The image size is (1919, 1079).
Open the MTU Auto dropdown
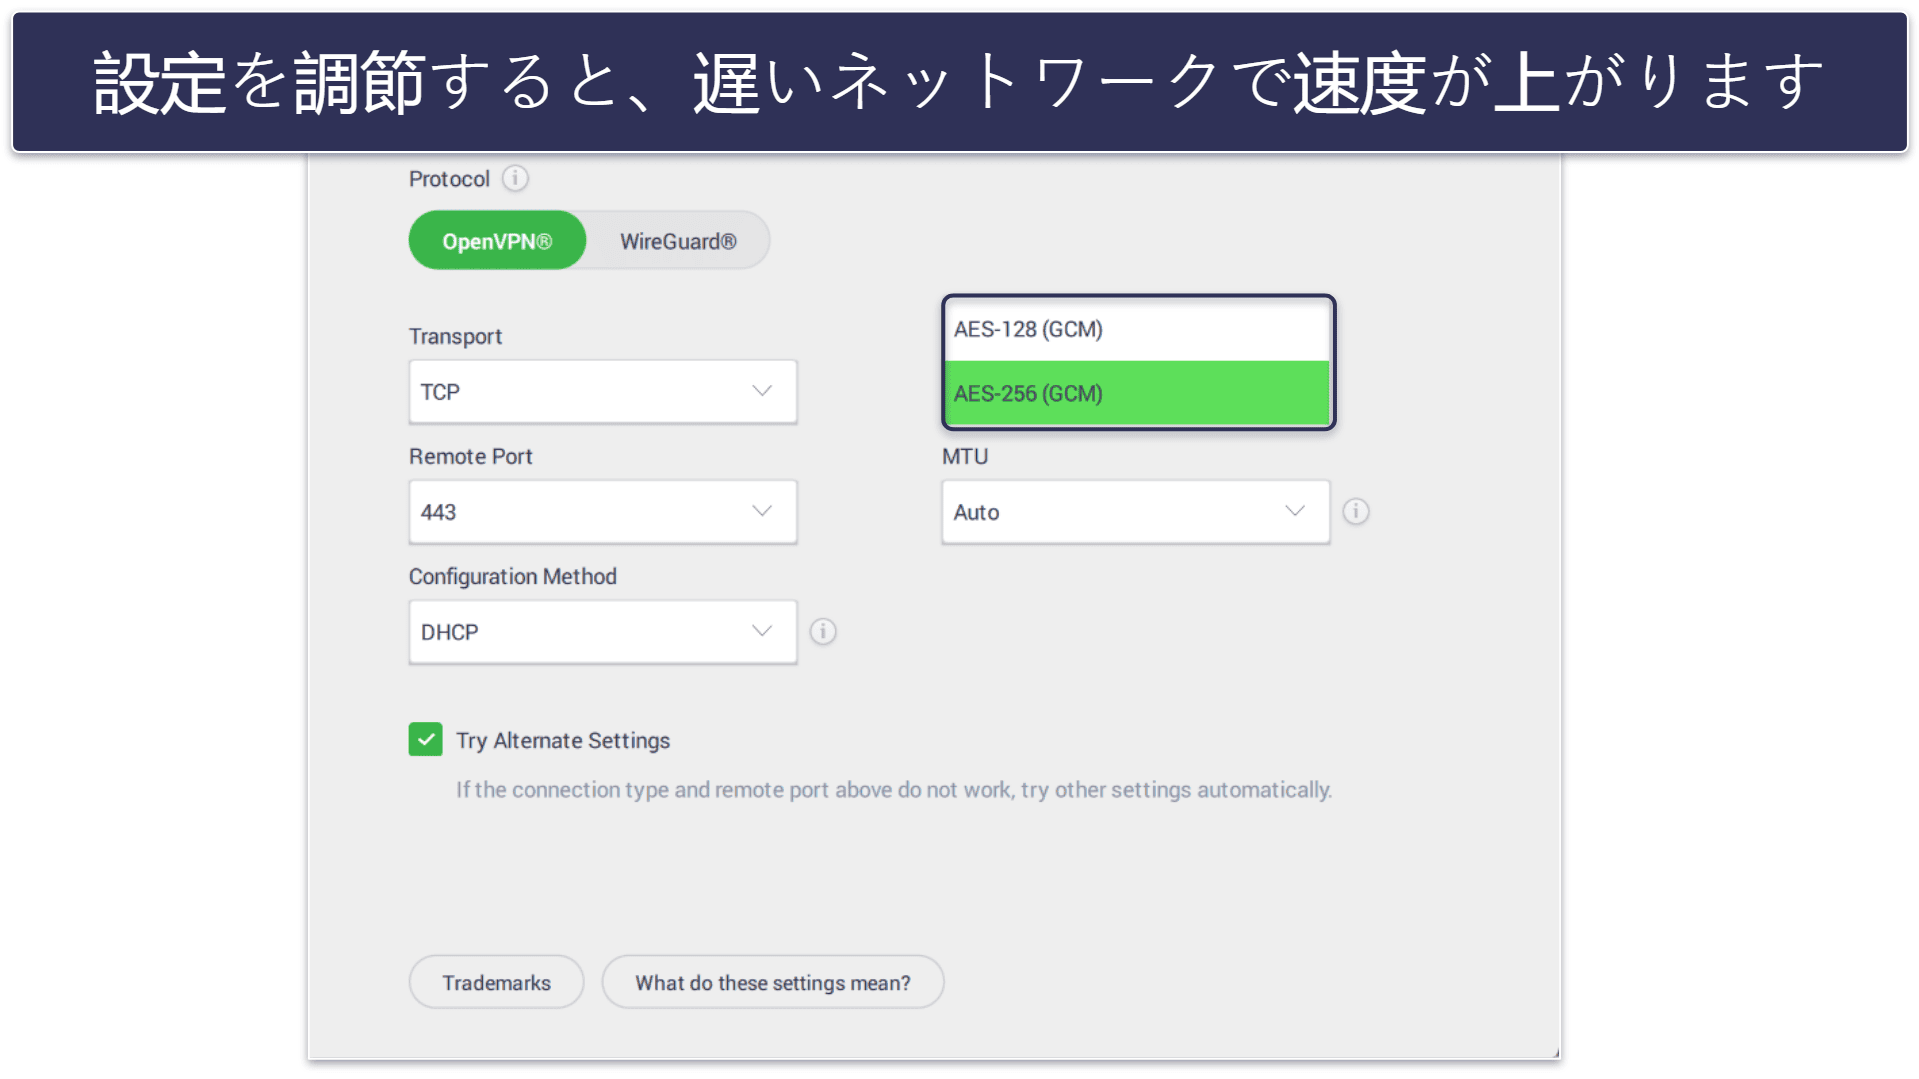coord(1136,512)
